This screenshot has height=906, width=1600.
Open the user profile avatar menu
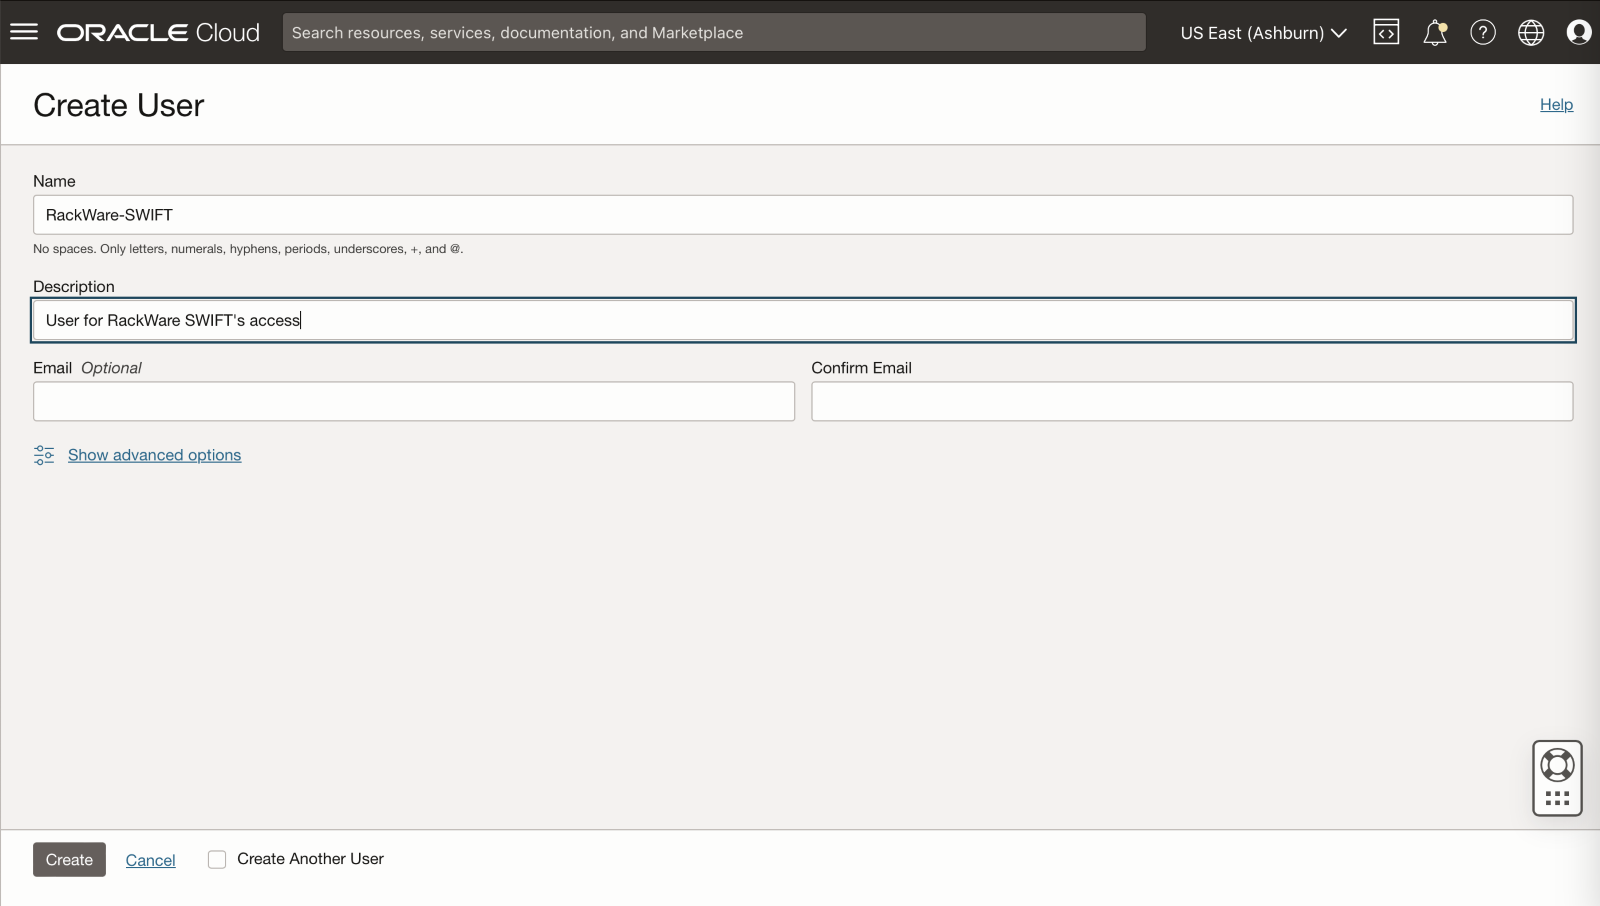click(1579, 32)
